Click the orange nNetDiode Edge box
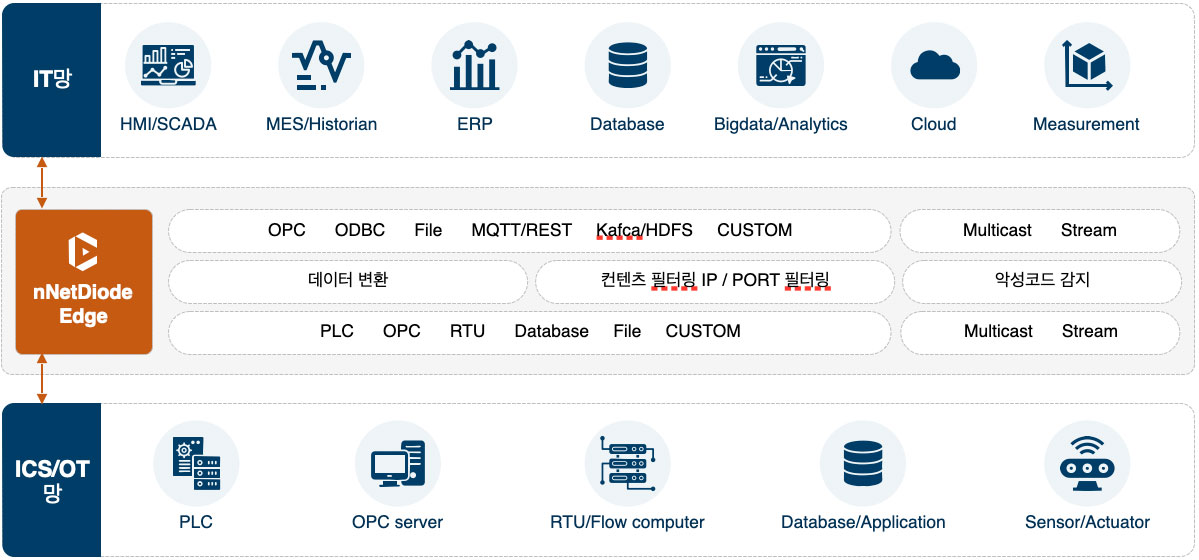1199x560 pixels. (84, 281)
